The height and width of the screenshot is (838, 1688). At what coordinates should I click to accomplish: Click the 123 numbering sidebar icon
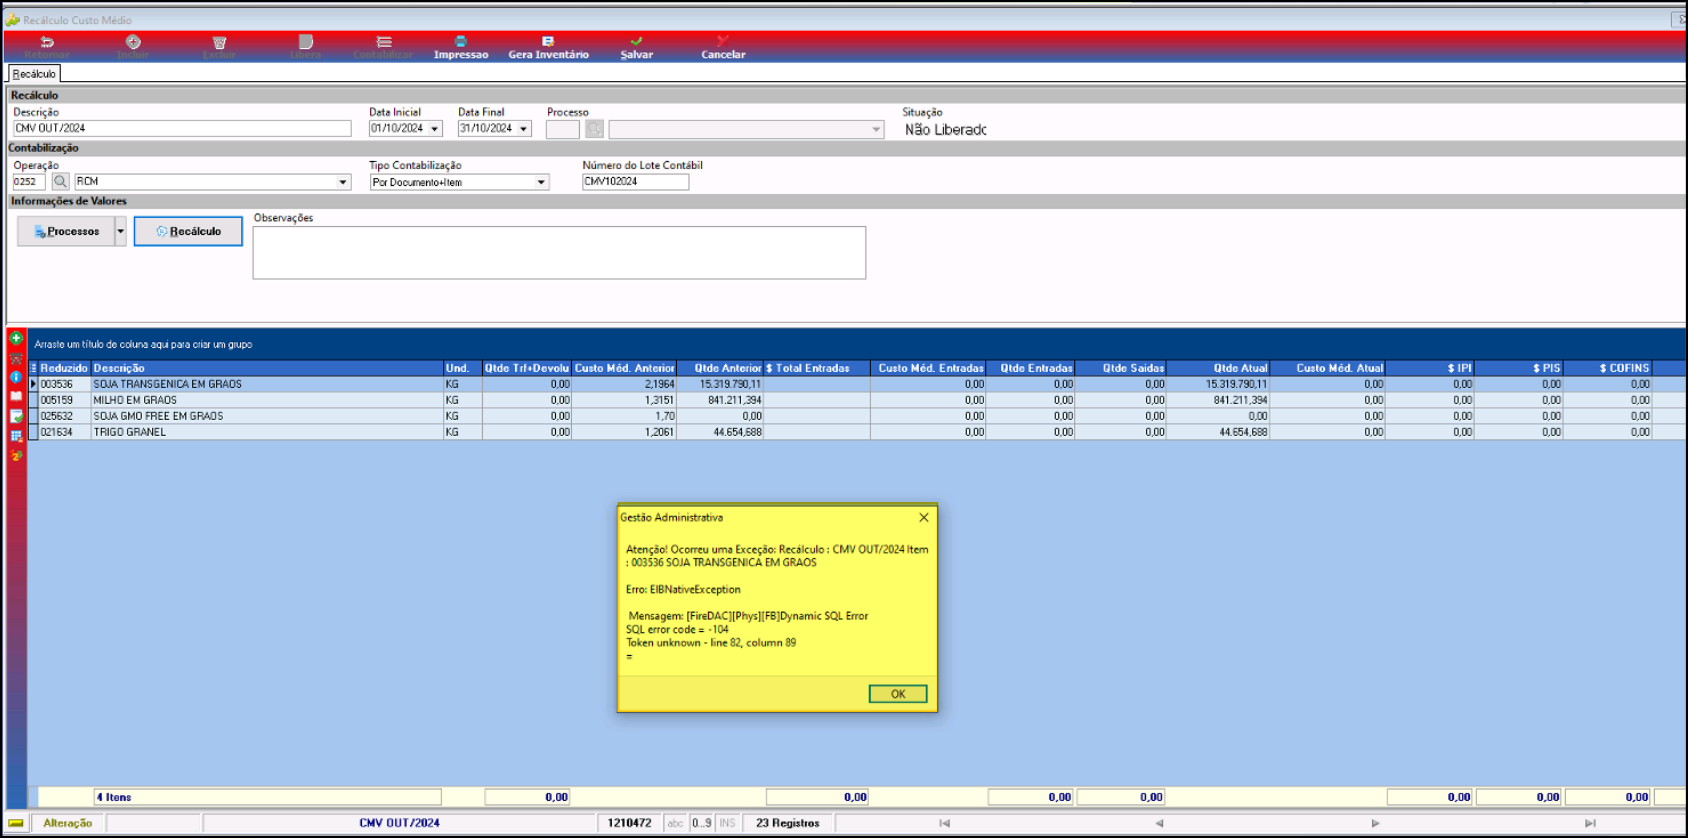(x=16, y=455)
